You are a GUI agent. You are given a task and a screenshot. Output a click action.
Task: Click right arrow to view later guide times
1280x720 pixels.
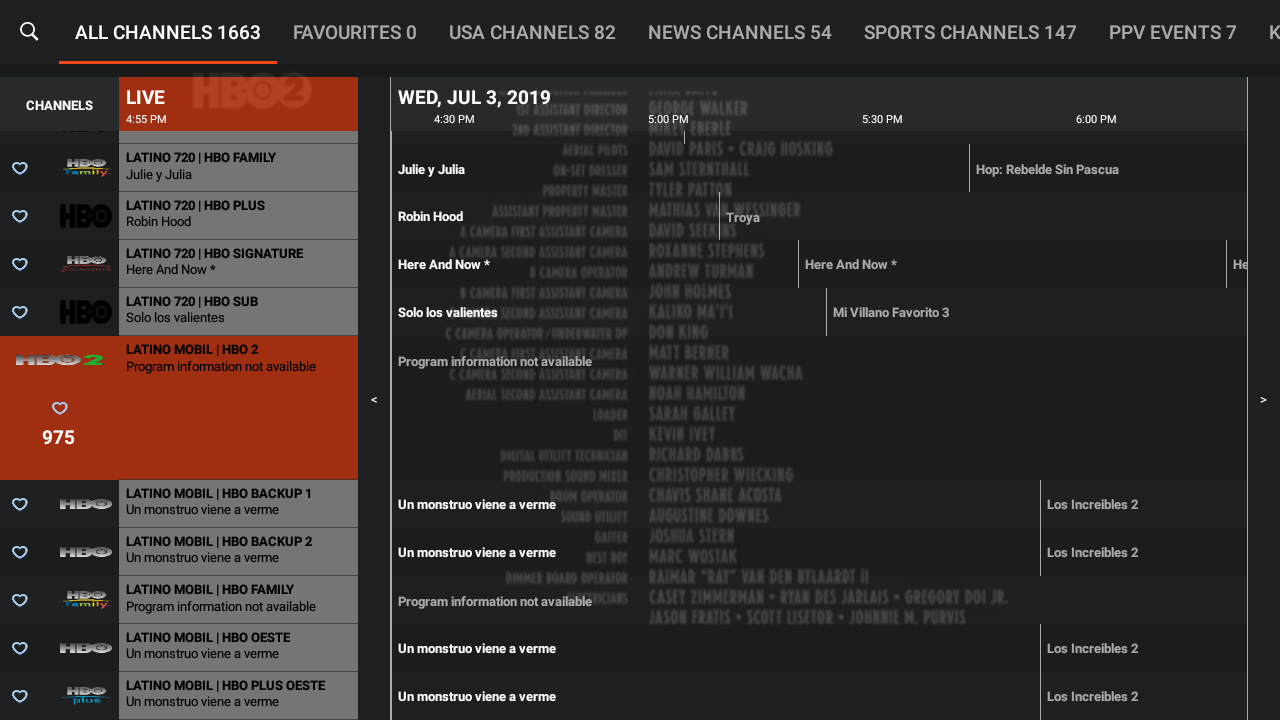(1262, 399)
